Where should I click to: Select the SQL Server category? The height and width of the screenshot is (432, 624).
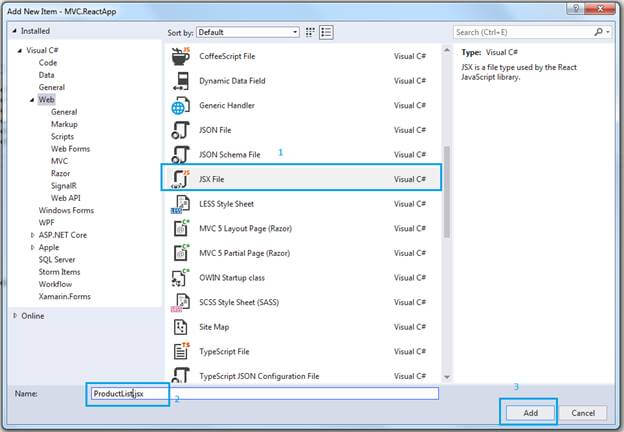[57, 260]
